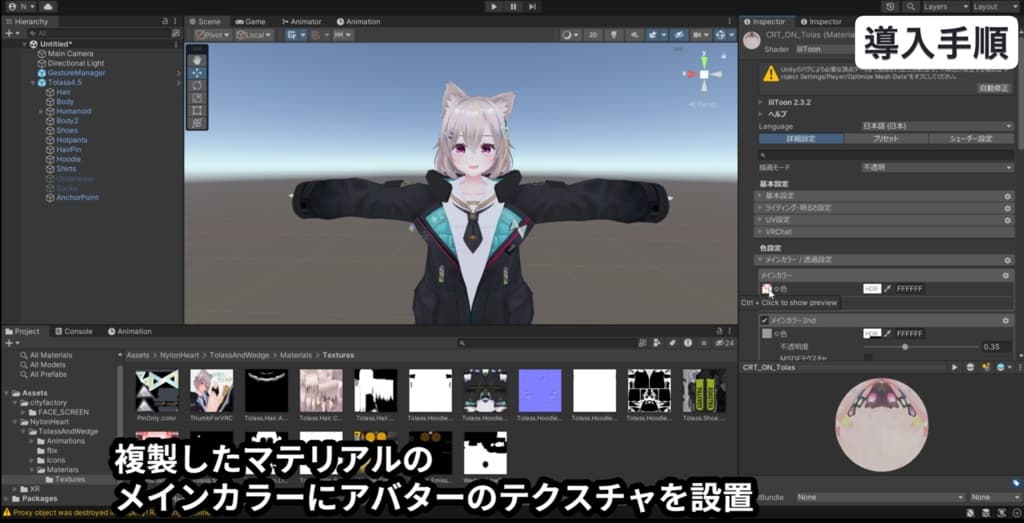Viewport: 1024px width, 523px height.
Task: Select AnchorPoint object in Hierarchy
Action: pos(76,198)
